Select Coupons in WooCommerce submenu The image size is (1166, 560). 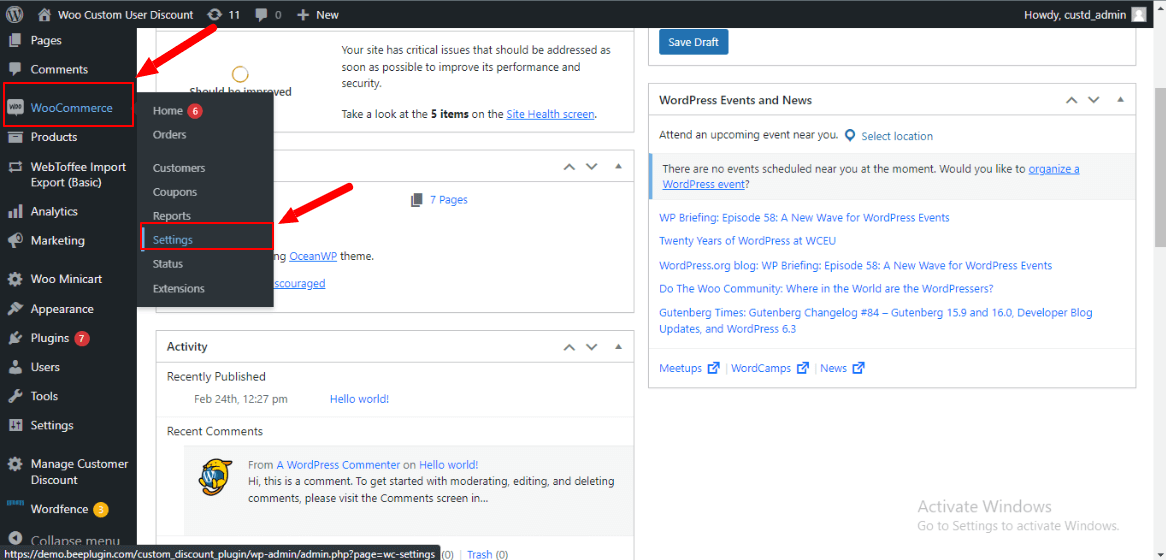tap(175, 192)
